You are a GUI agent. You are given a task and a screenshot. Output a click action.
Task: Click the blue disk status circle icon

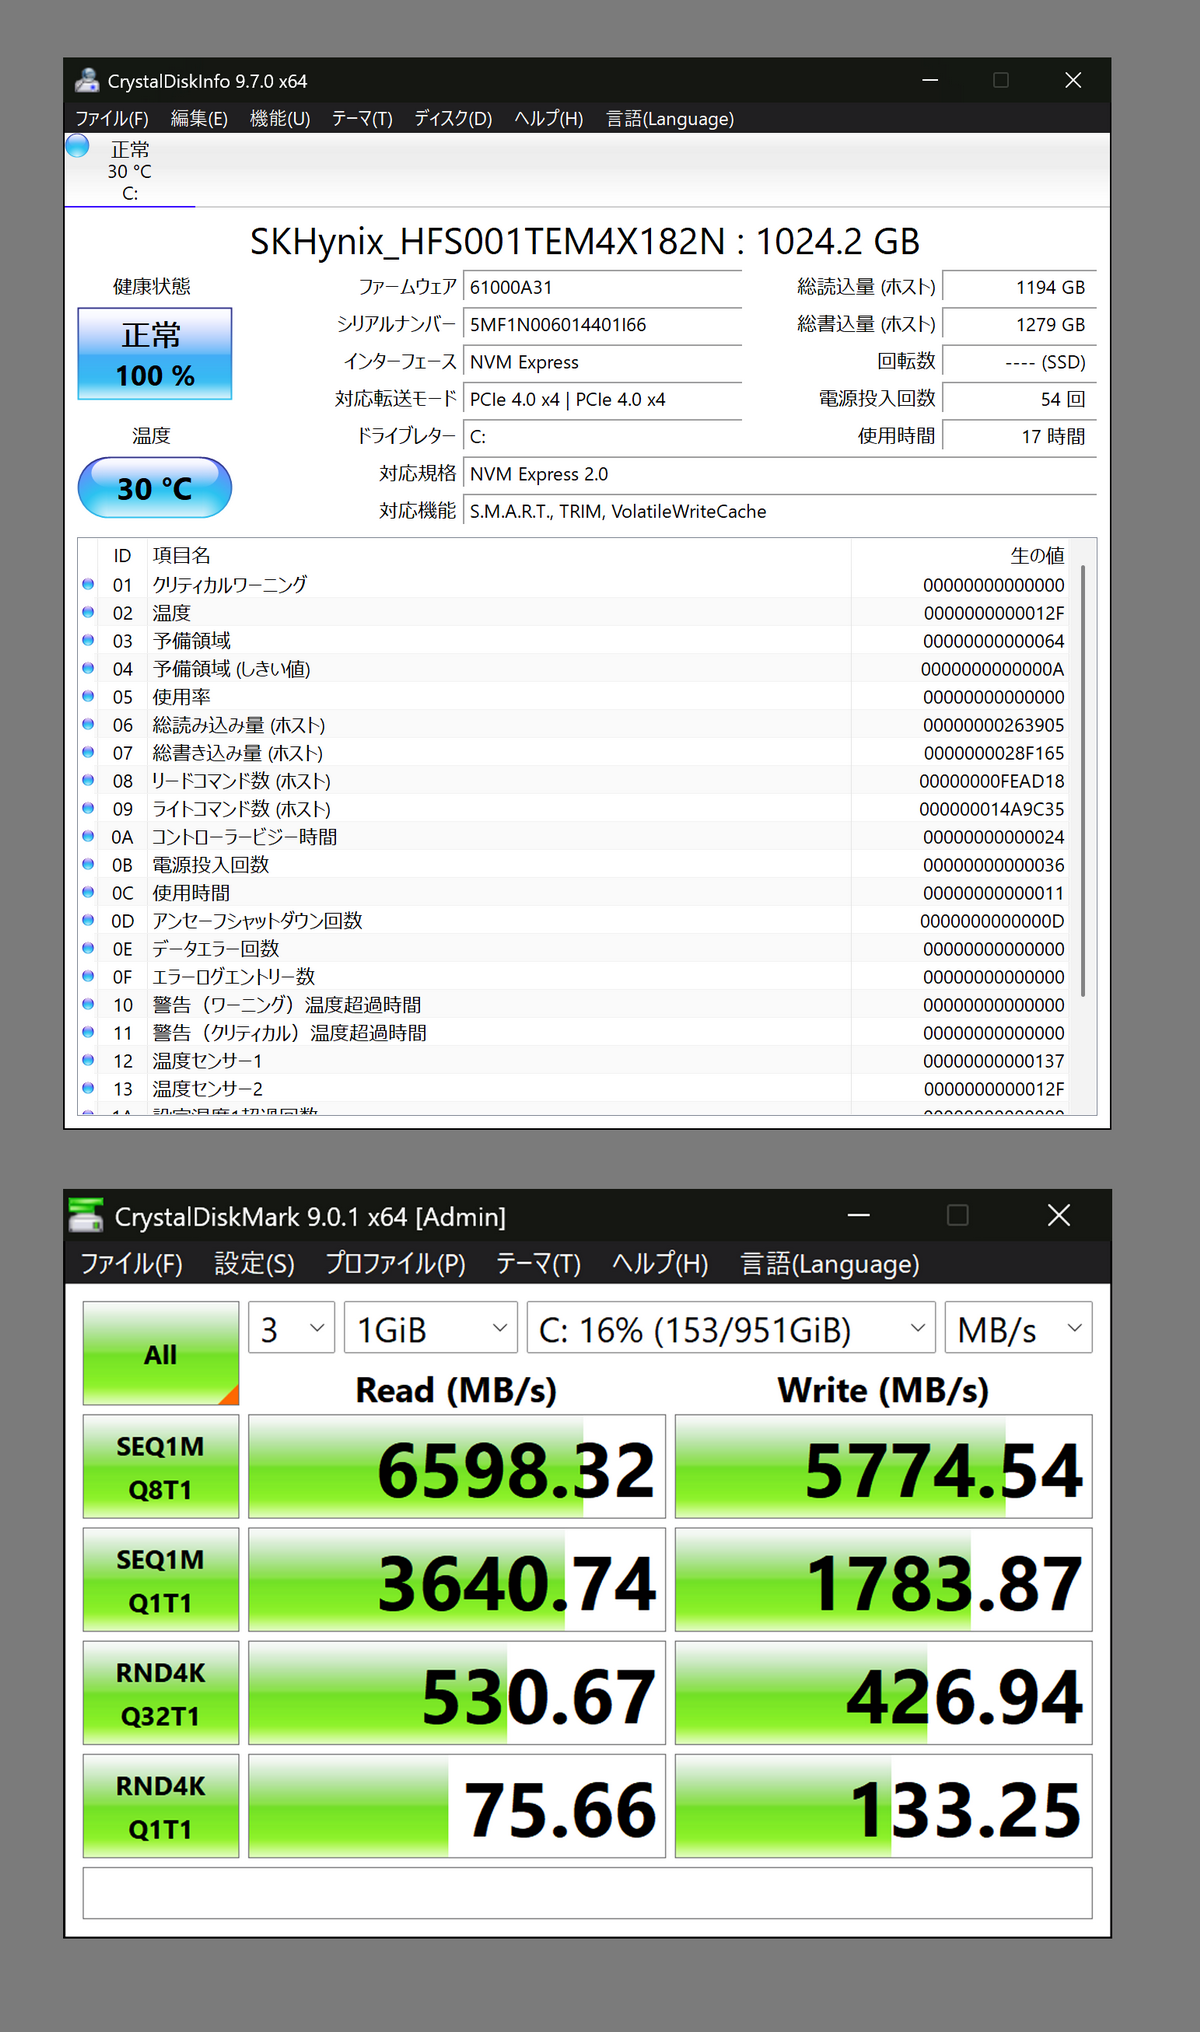77,146
